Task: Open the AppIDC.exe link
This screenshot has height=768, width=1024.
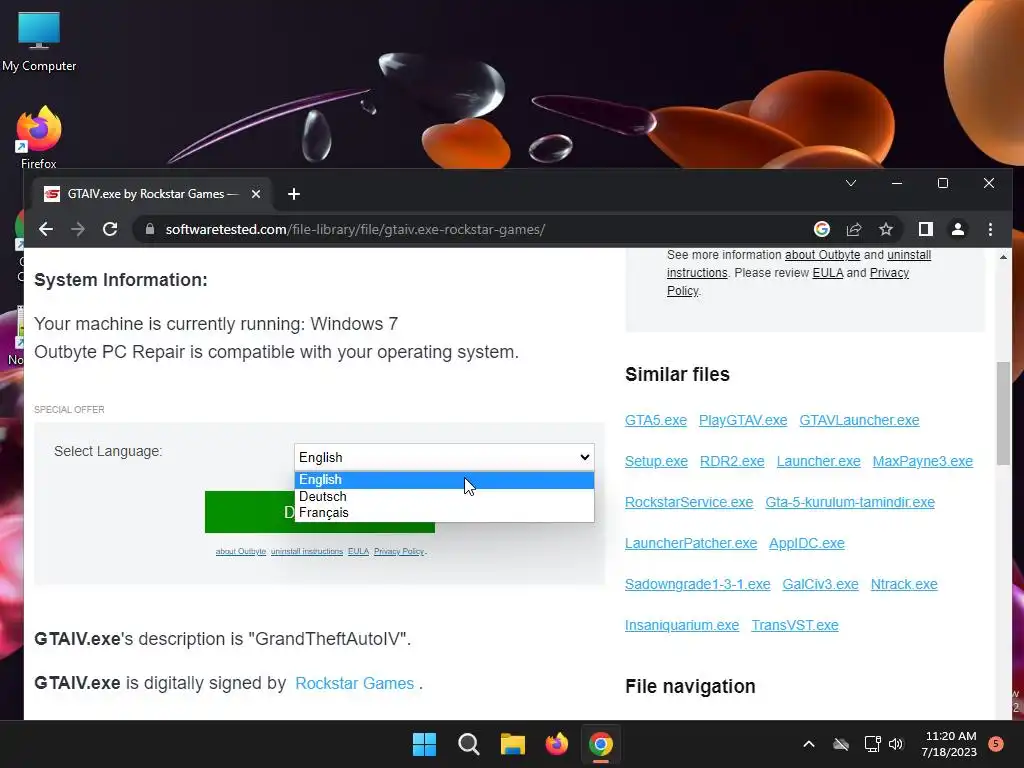Action: coord(807,543)
